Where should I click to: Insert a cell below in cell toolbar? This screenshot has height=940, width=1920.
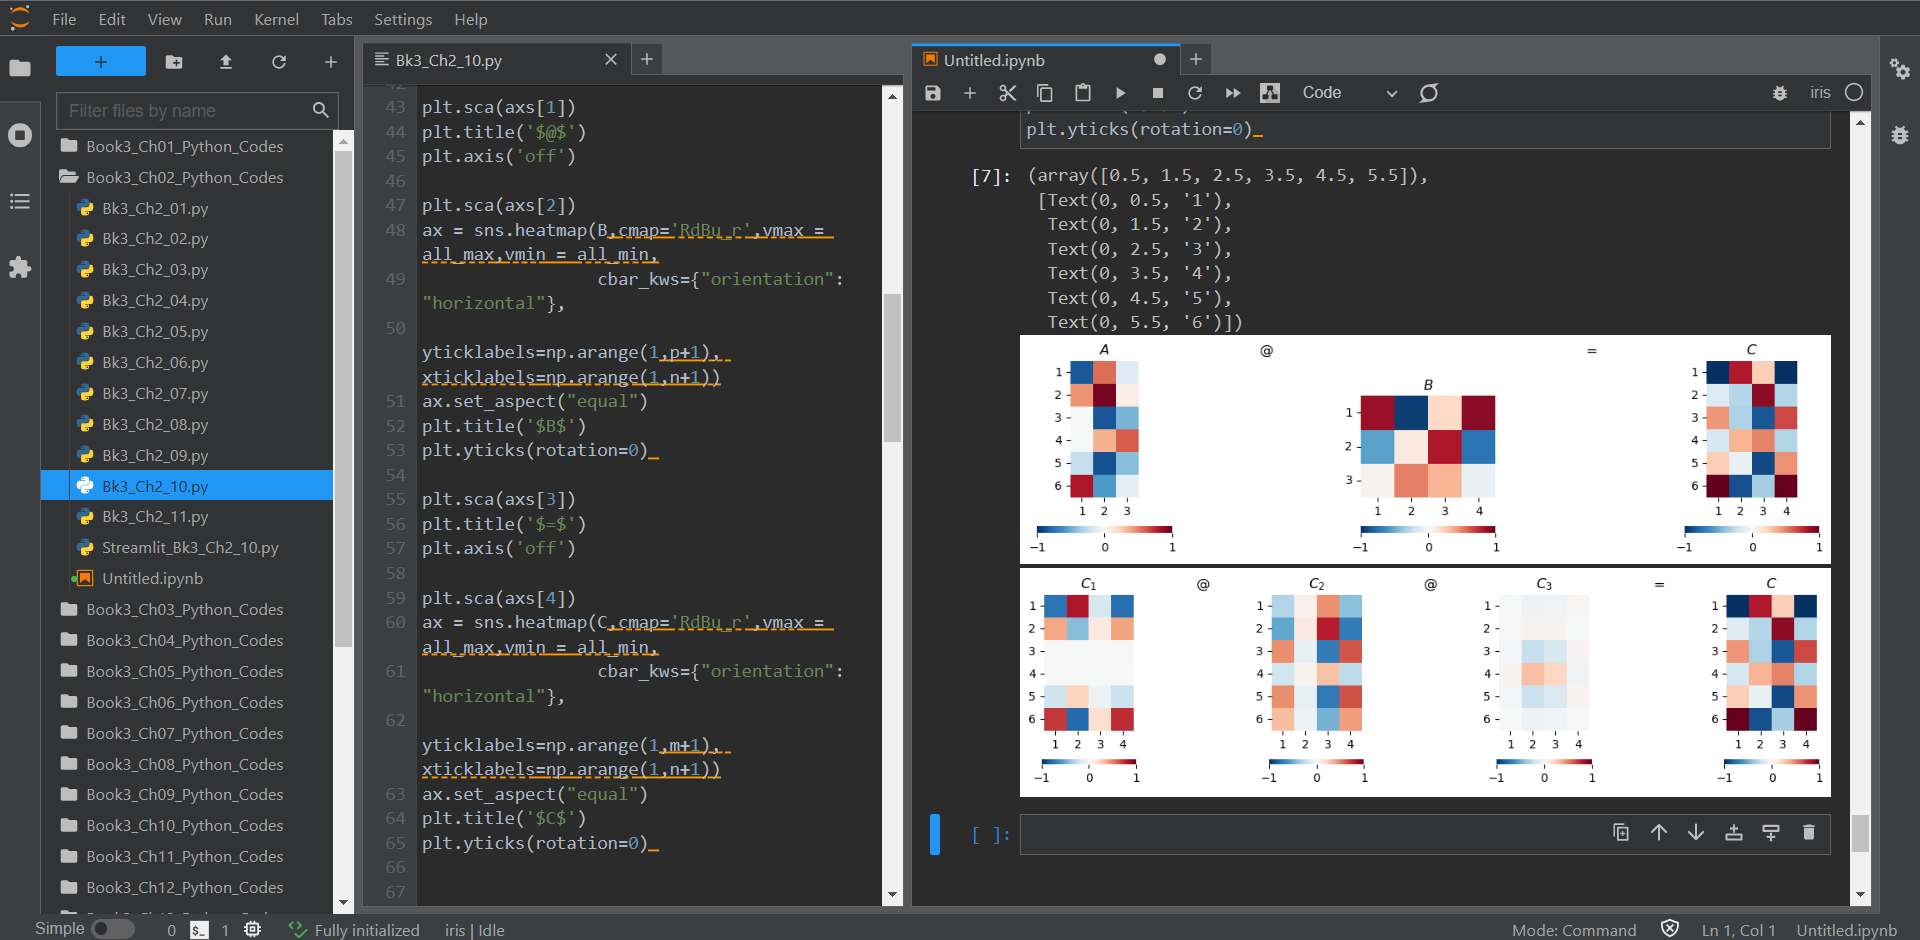[x=1771, y=832]
